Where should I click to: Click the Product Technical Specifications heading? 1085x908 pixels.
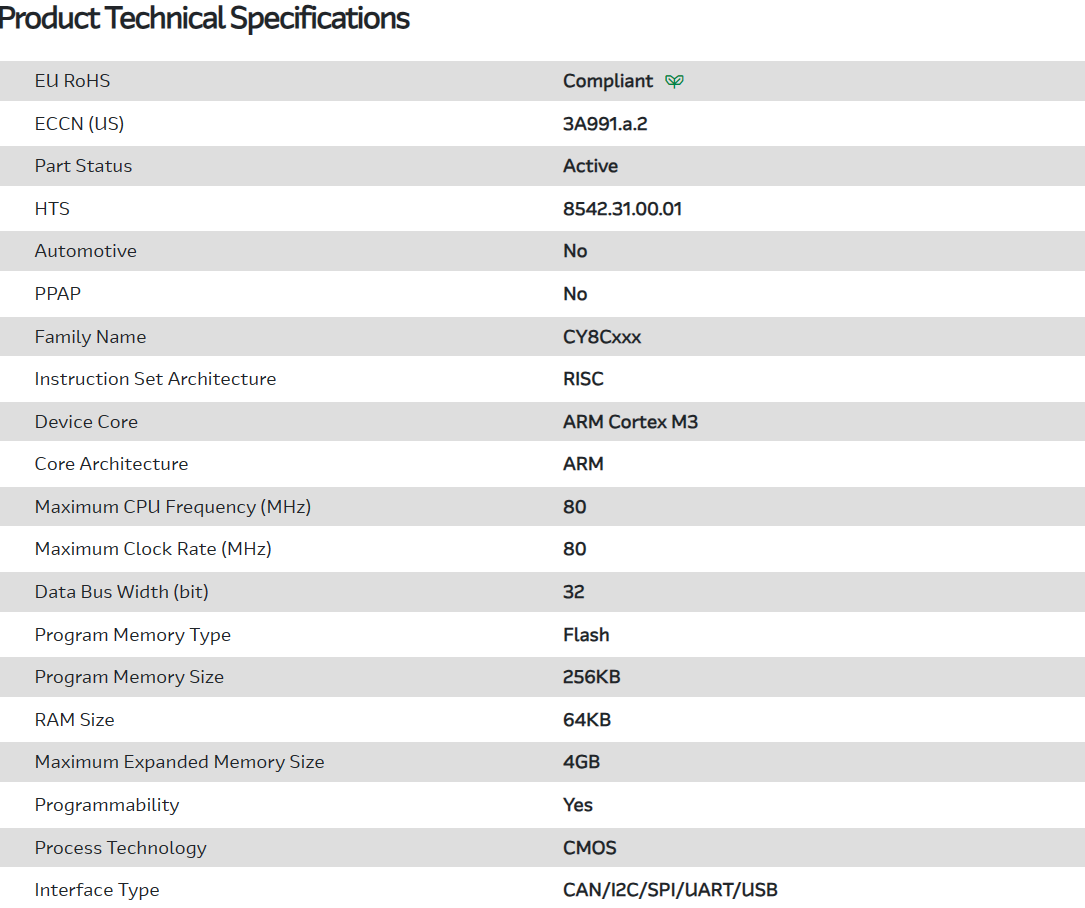tap(205, 18)
